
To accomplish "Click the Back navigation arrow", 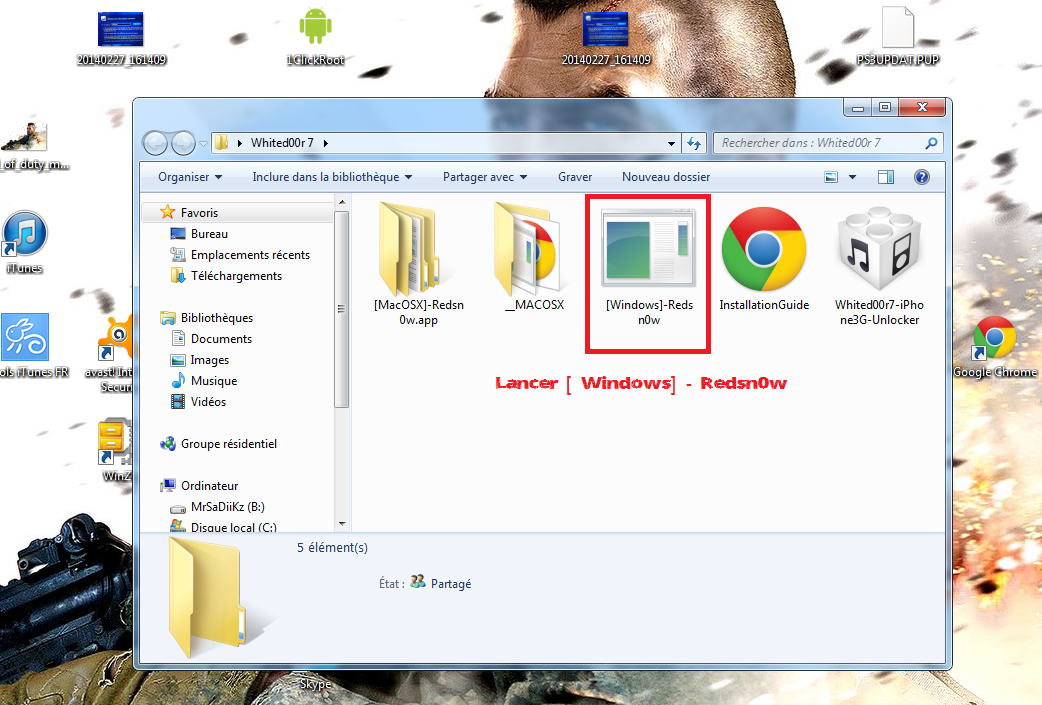I will click(x=156, y=143).
